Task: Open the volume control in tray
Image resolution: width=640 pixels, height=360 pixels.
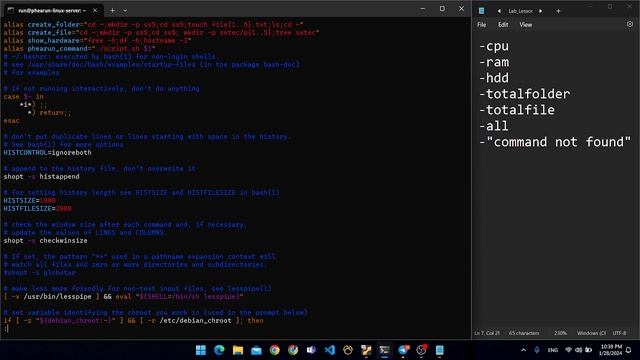Action: [x=578, y=350]
